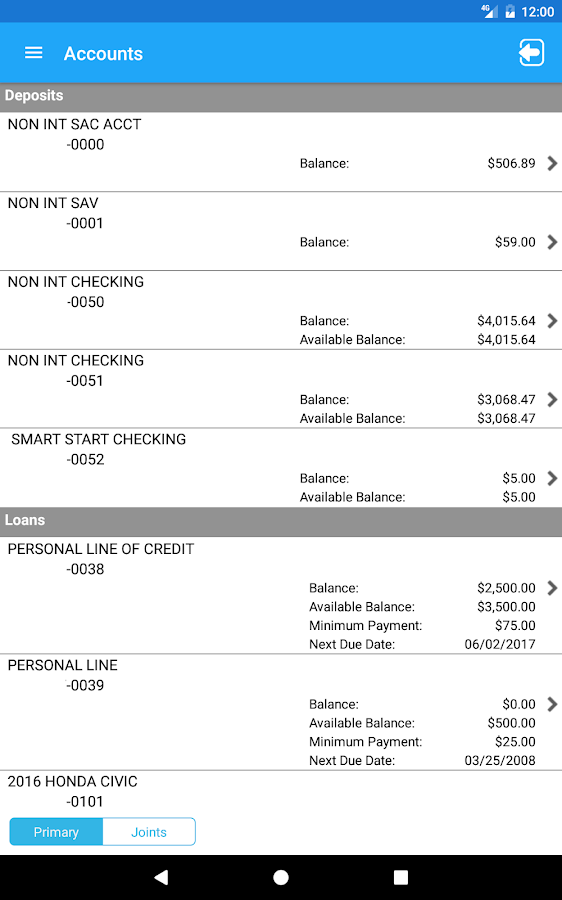Open account -0000 details via chevron
The image size is (562, 900).
click(552, 163)
